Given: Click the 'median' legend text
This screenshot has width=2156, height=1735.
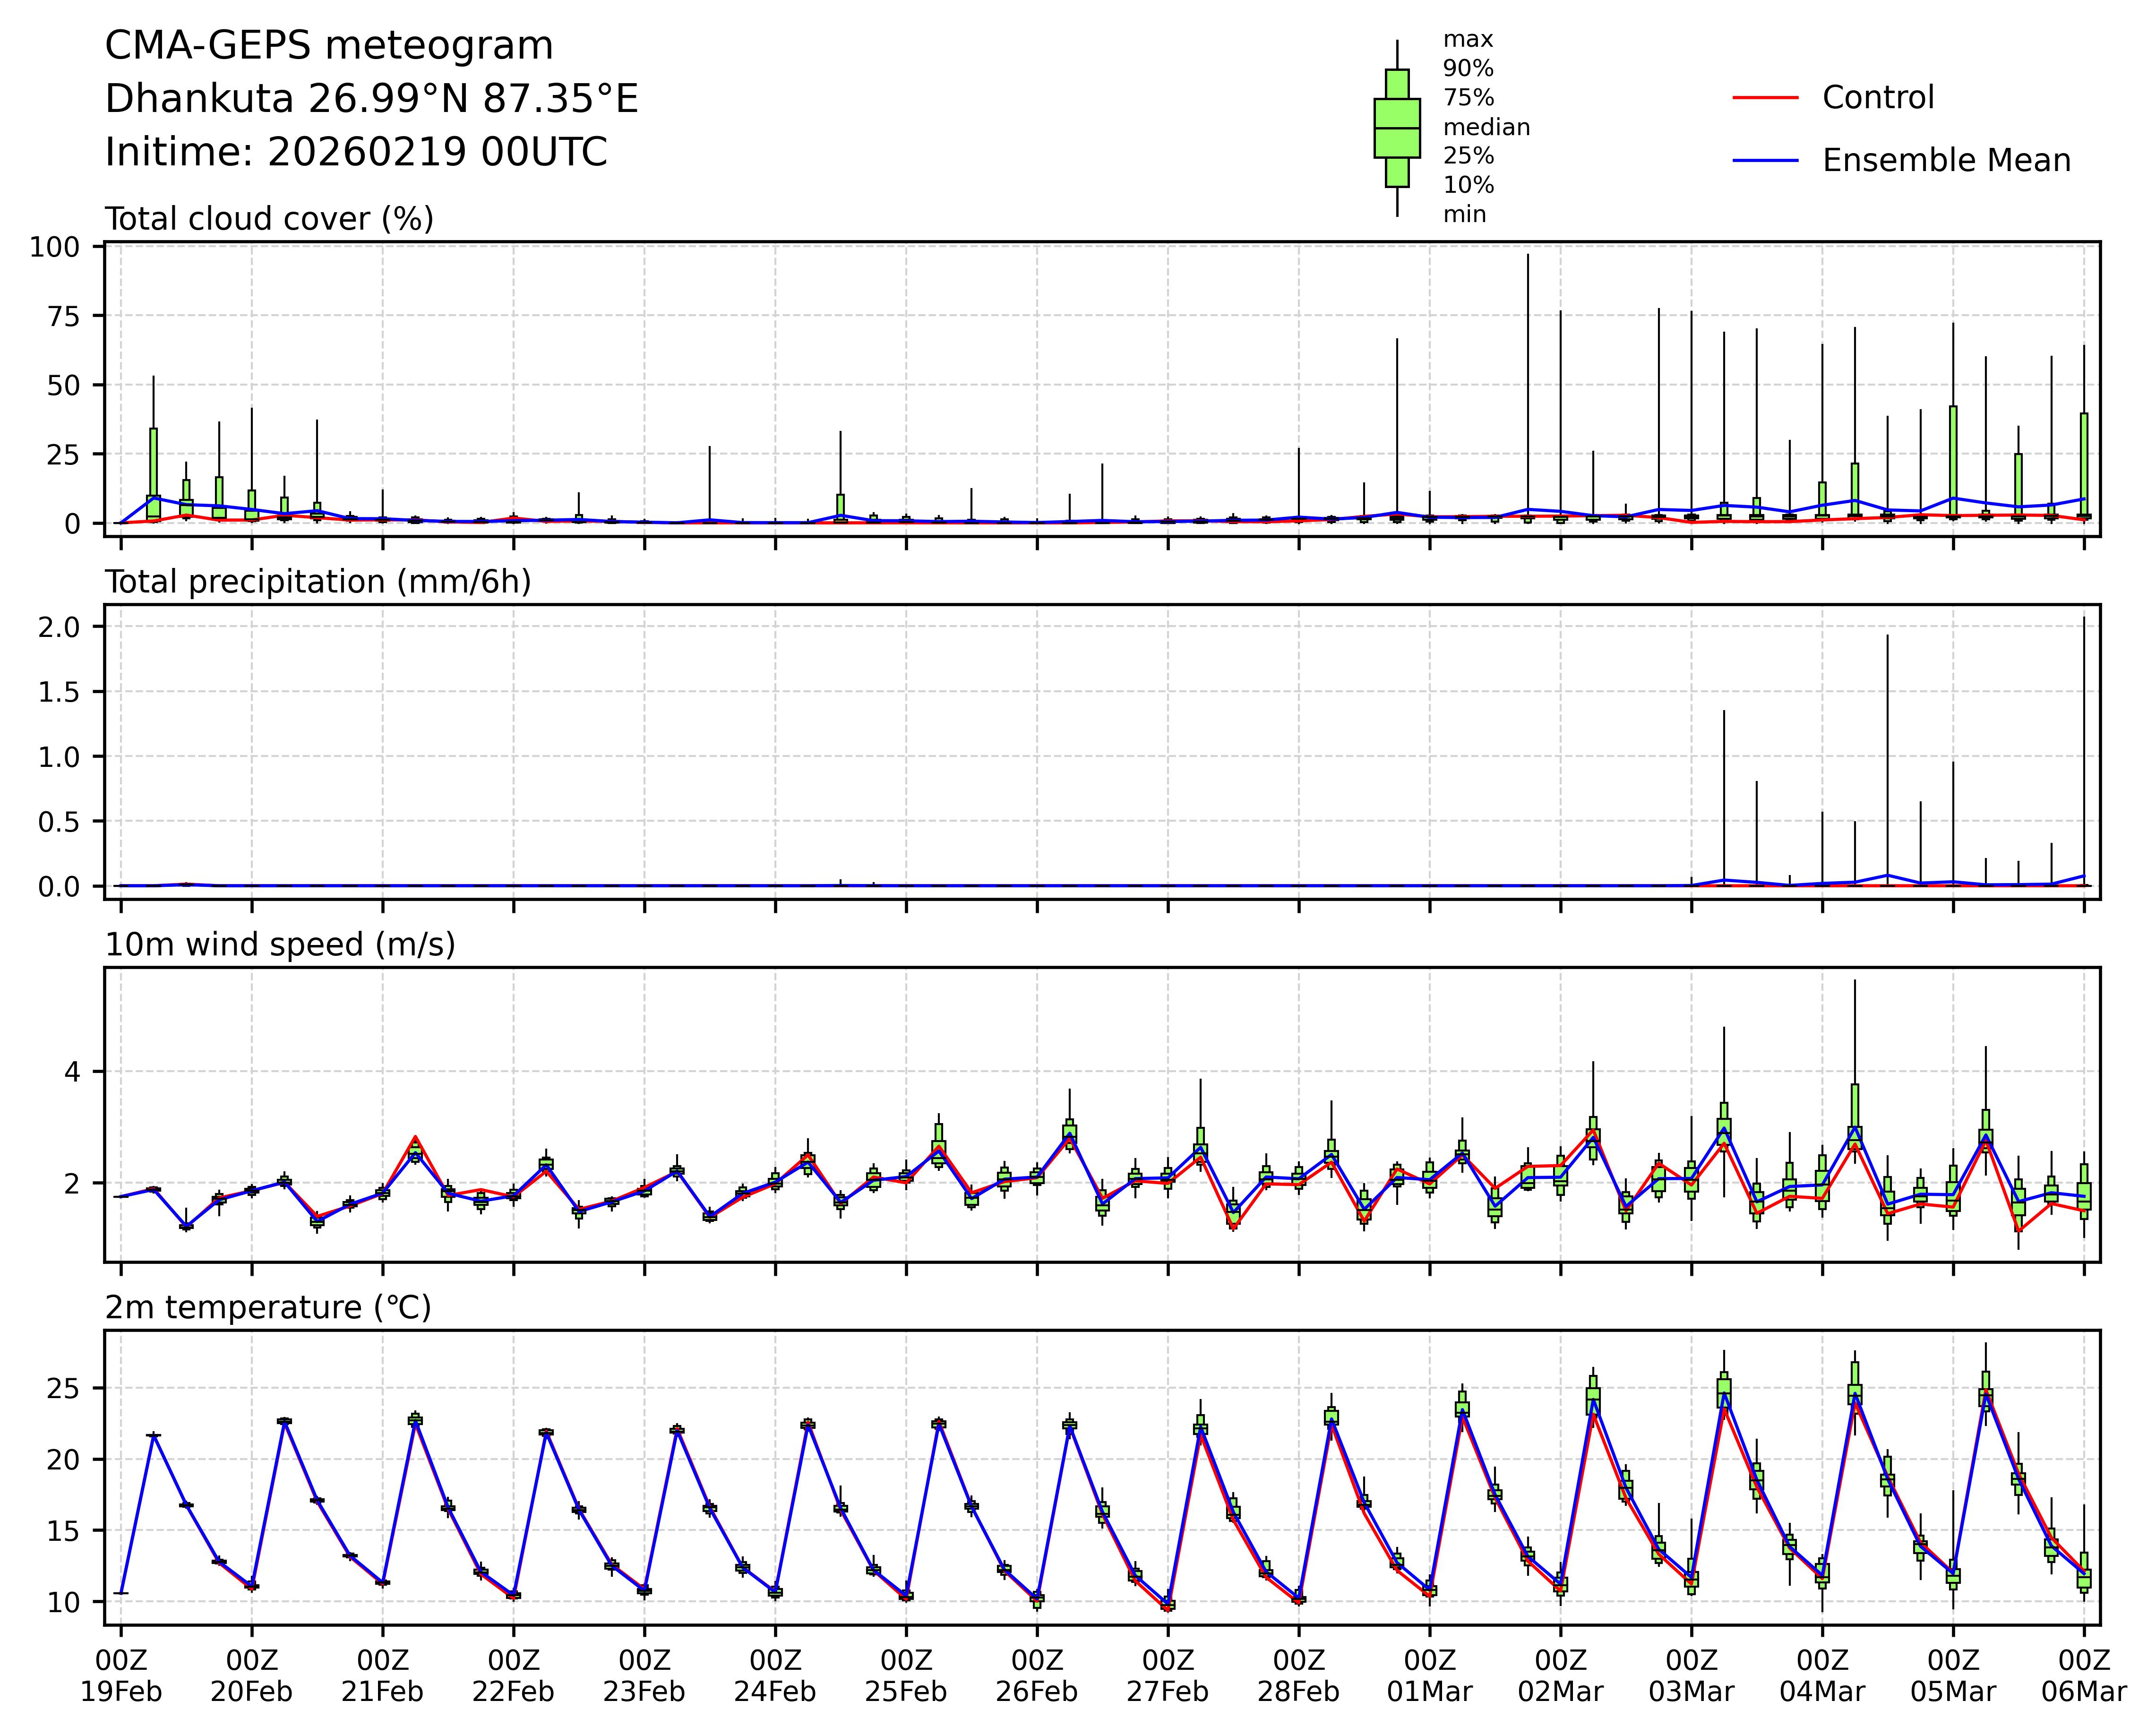Looking at the screenshot, I should pyautogui.click(x=1486, y=127).
